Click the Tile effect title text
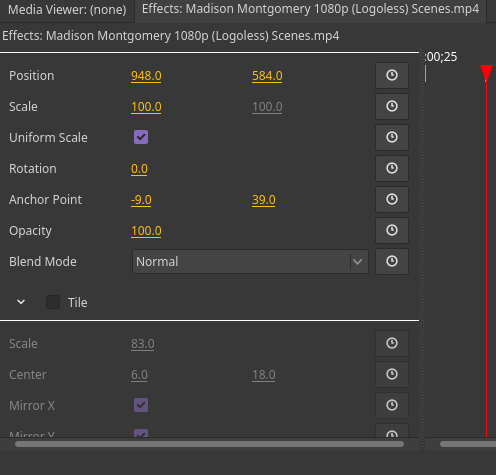Image resolution: width=496 pixels, height=475 pixels. coord(78,303)
